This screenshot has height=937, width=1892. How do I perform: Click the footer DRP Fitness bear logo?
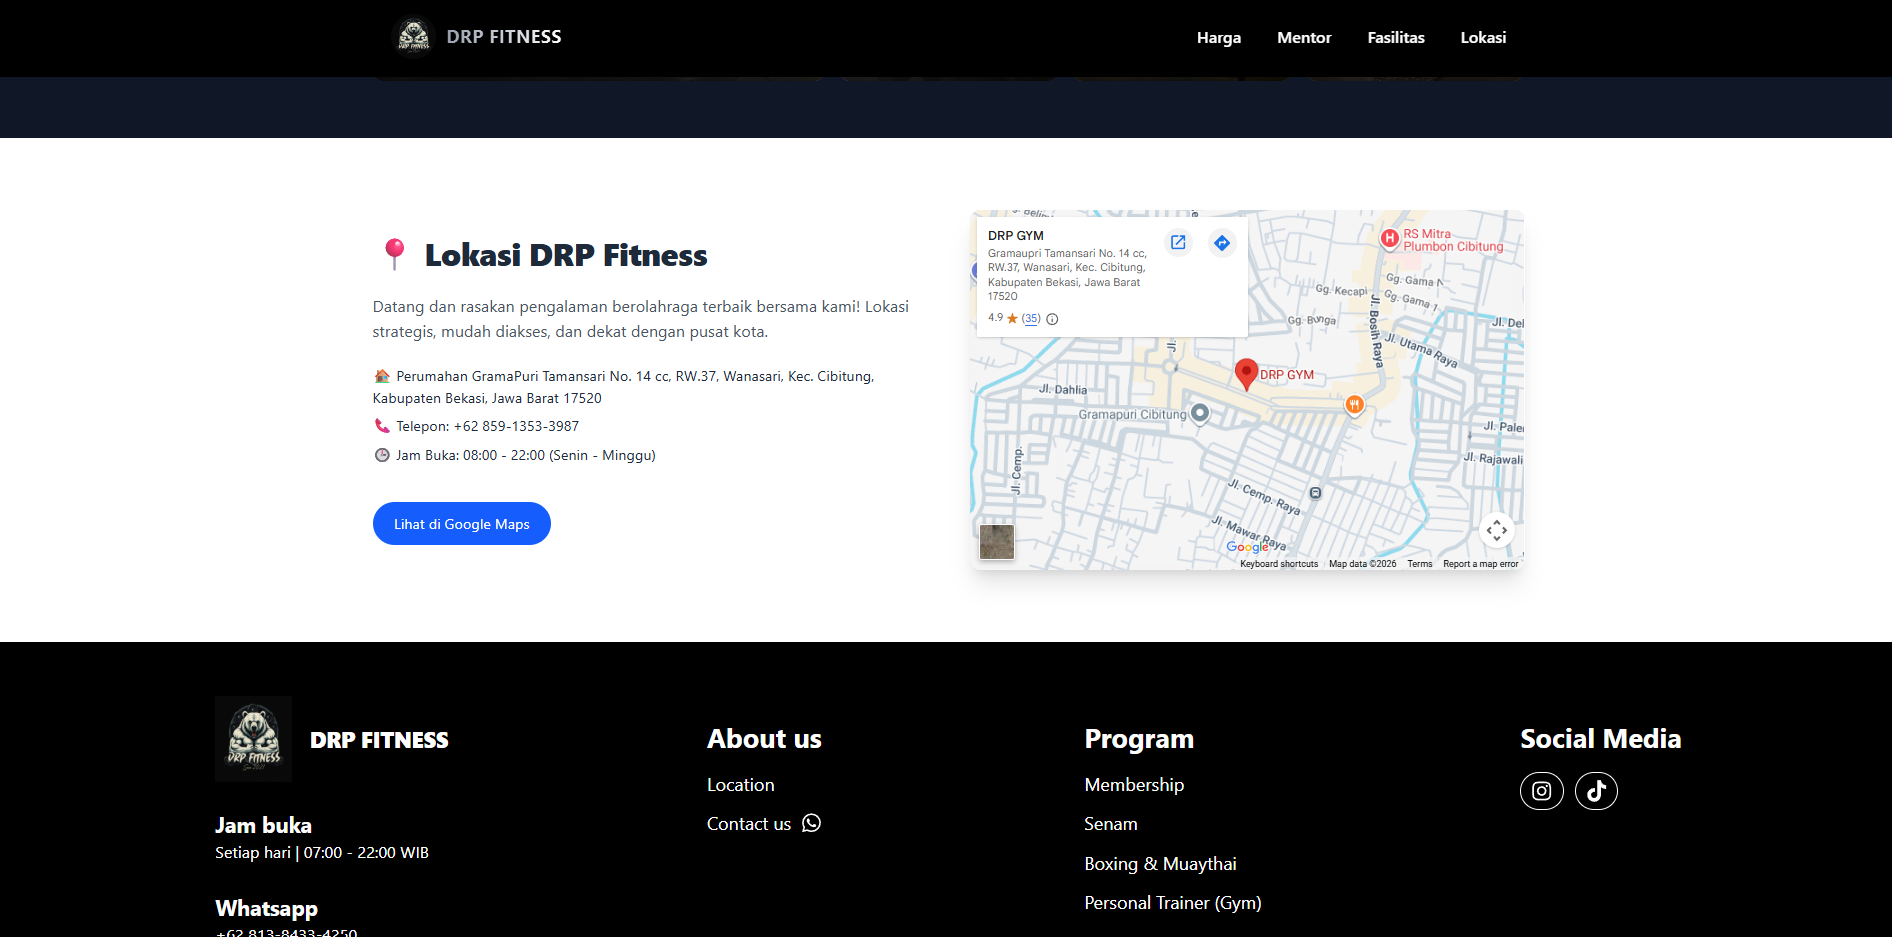click(x=254, y=739)
